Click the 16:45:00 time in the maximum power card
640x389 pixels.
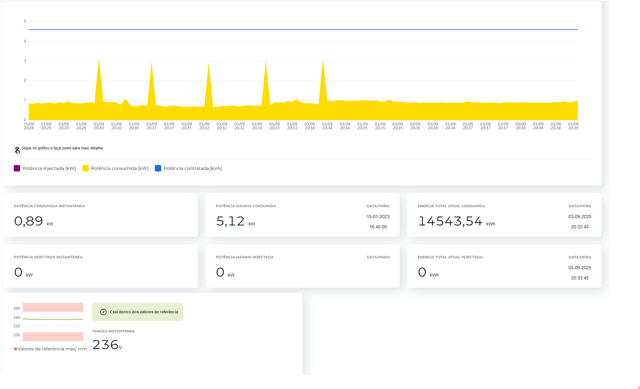pyautogui.click(x=378, y=227)
